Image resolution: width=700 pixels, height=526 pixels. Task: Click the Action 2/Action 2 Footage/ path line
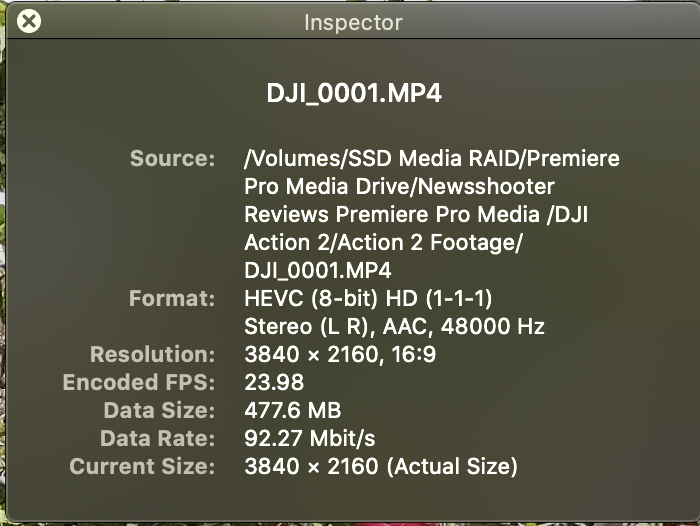coord(383,243)
